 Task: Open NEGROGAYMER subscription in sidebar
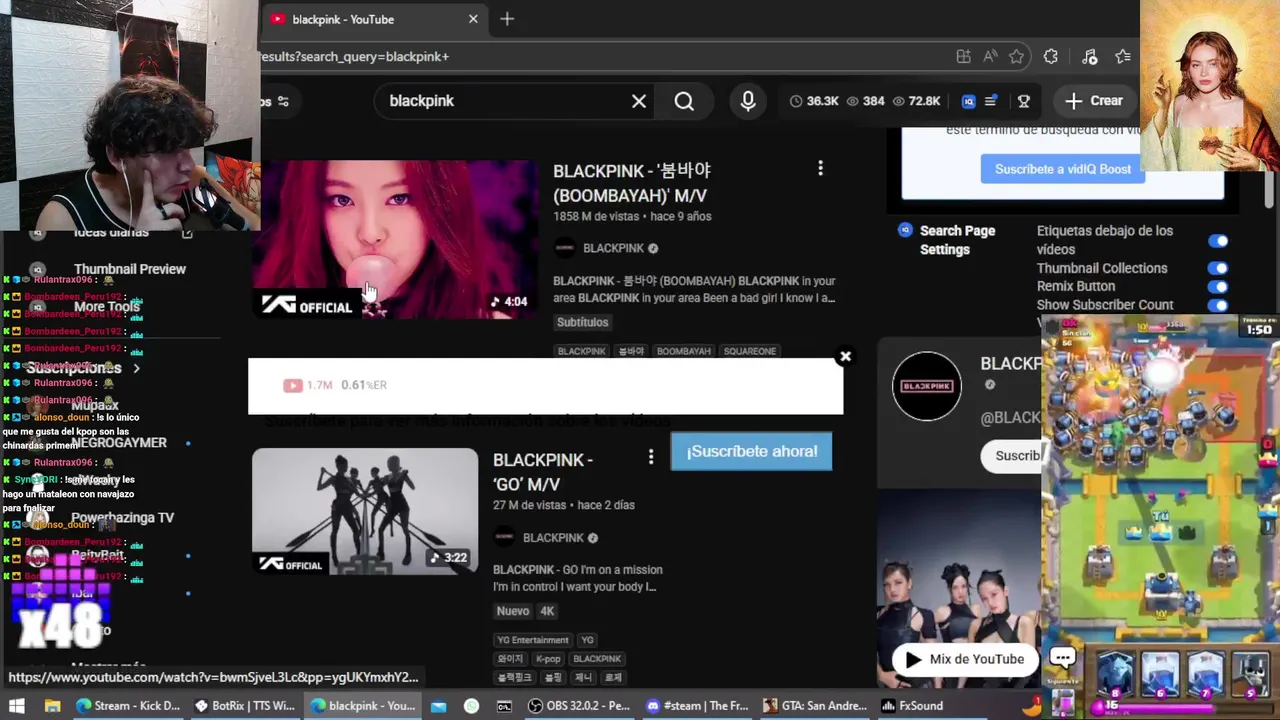click(x=119, y=443)
